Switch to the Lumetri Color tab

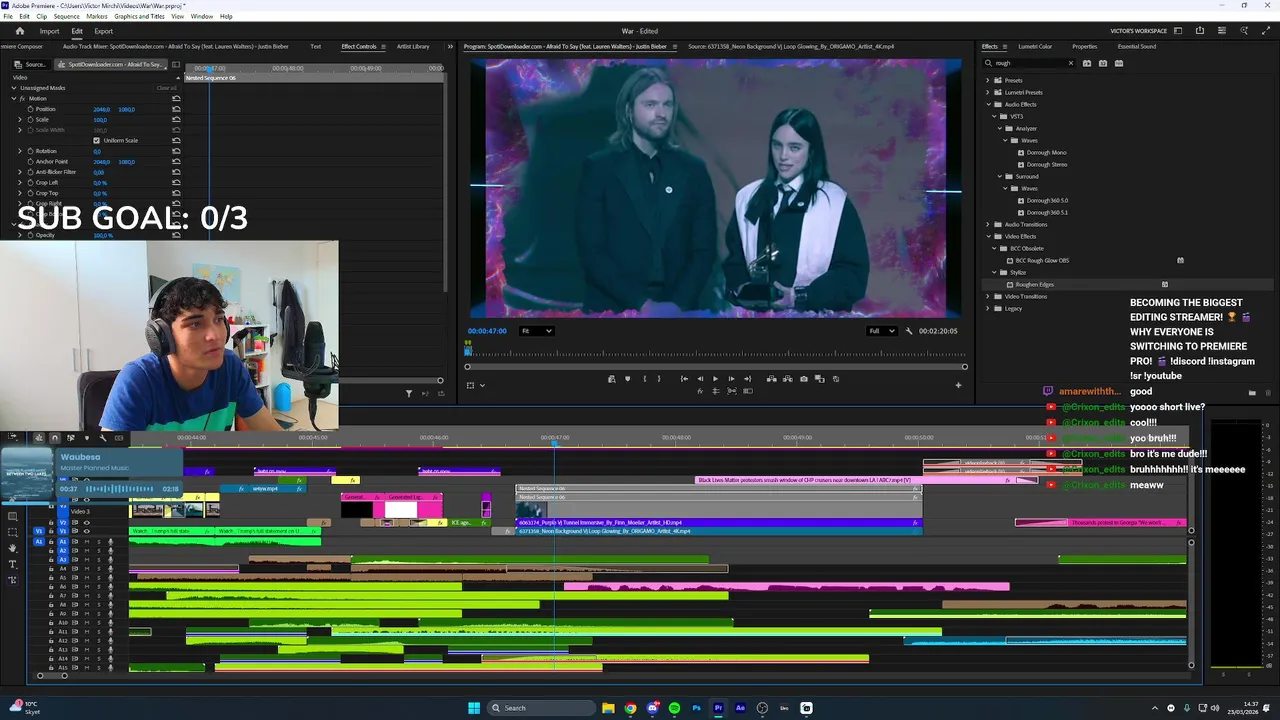click(x=1035, y=46)
